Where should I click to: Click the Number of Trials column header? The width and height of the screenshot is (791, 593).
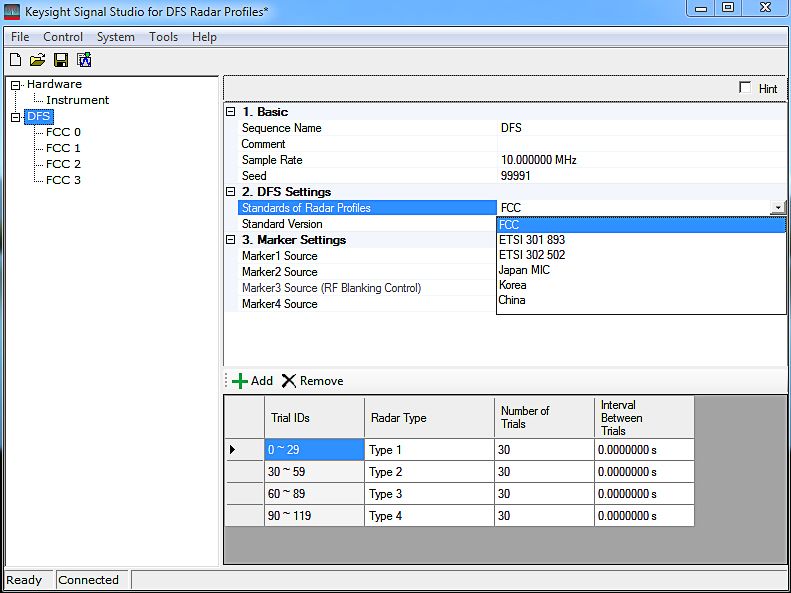coord(544,418)
